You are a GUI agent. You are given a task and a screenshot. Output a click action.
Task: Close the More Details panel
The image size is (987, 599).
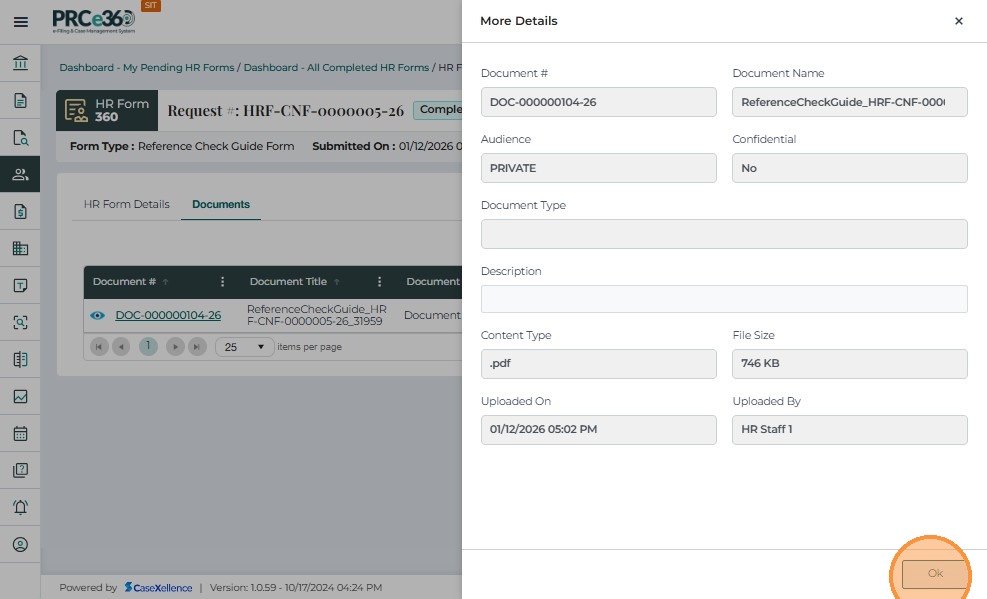pyautogui.click(x=959, y=21)
